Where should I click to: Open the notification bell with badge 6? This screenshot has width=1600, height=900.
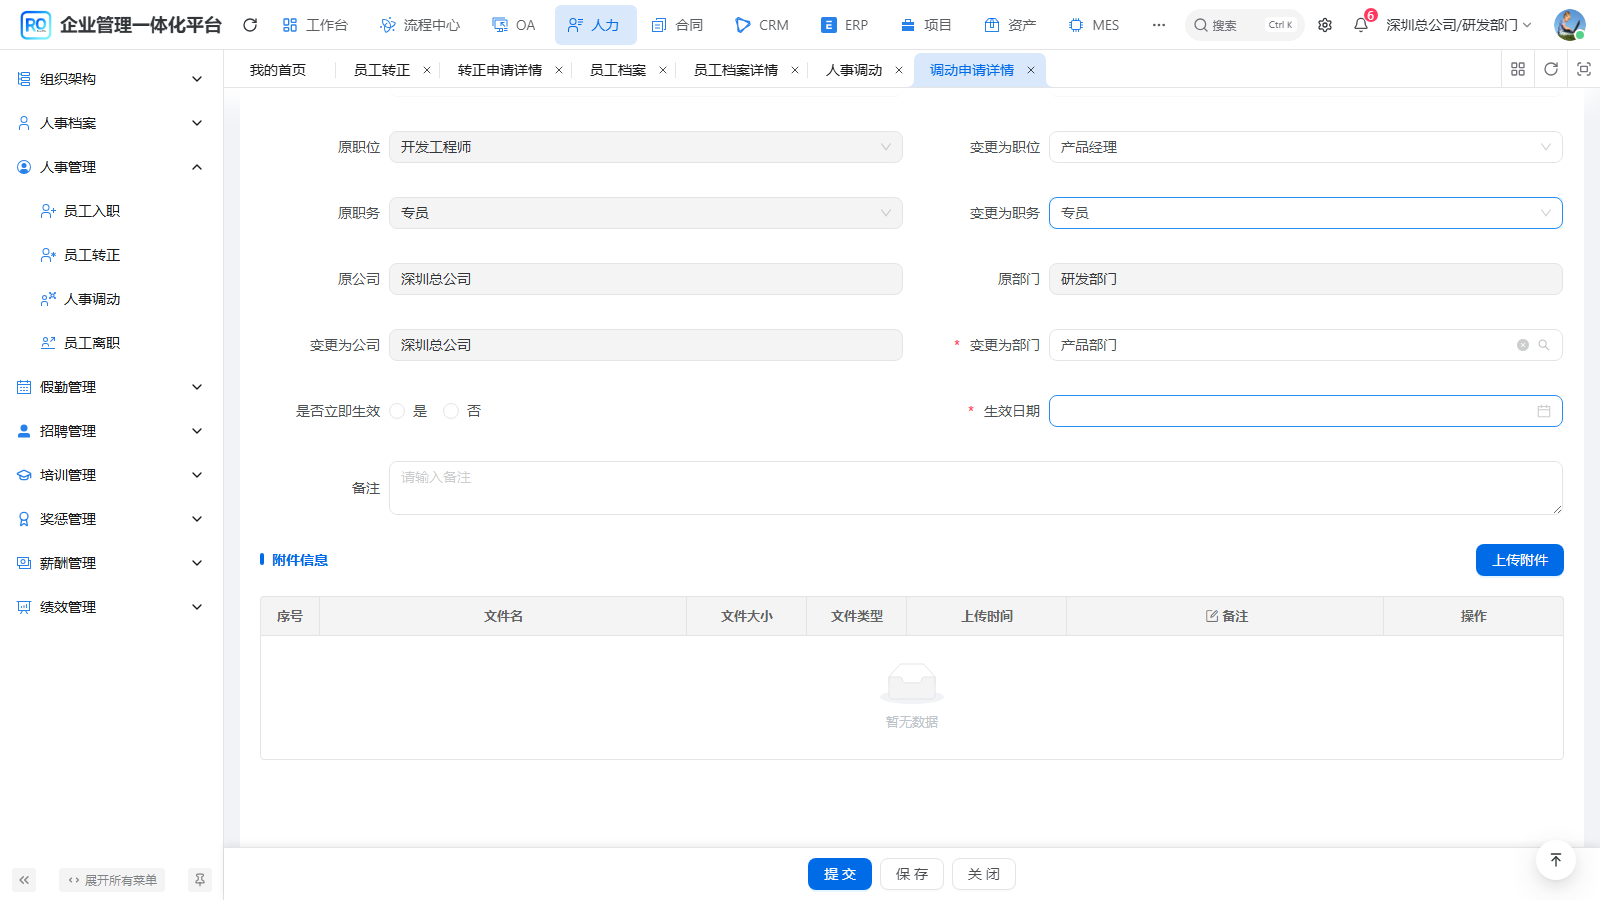(x=1361, y=25)
